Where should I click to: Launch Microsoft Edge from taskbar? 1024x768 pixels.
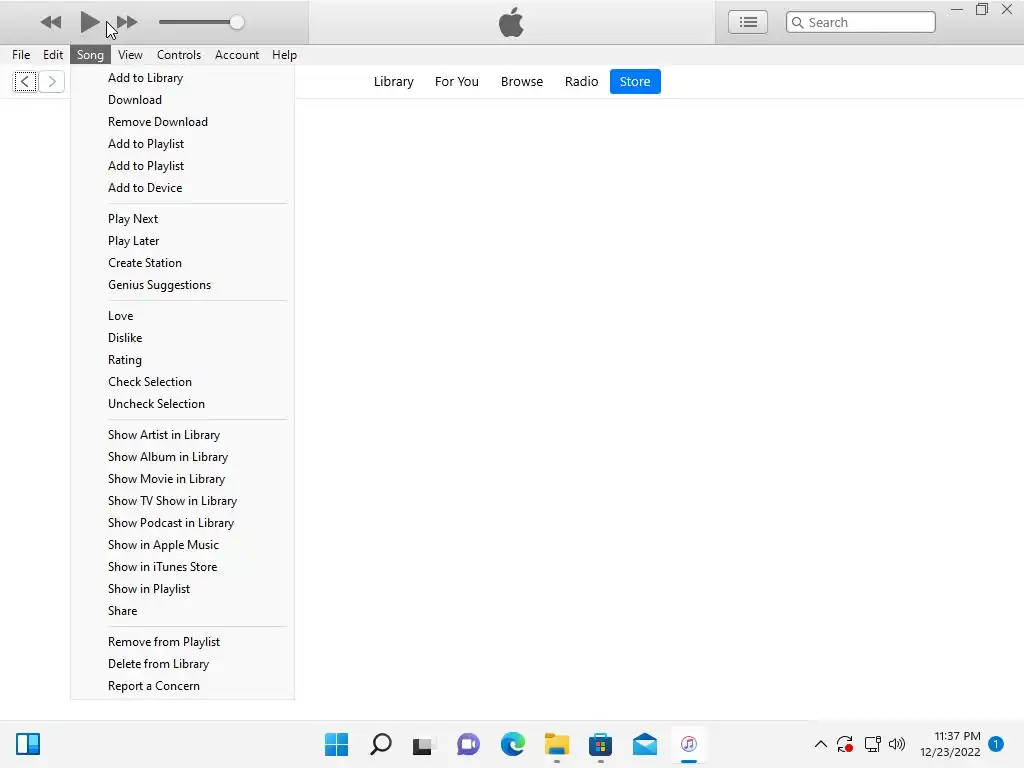[x=513, y=744]
